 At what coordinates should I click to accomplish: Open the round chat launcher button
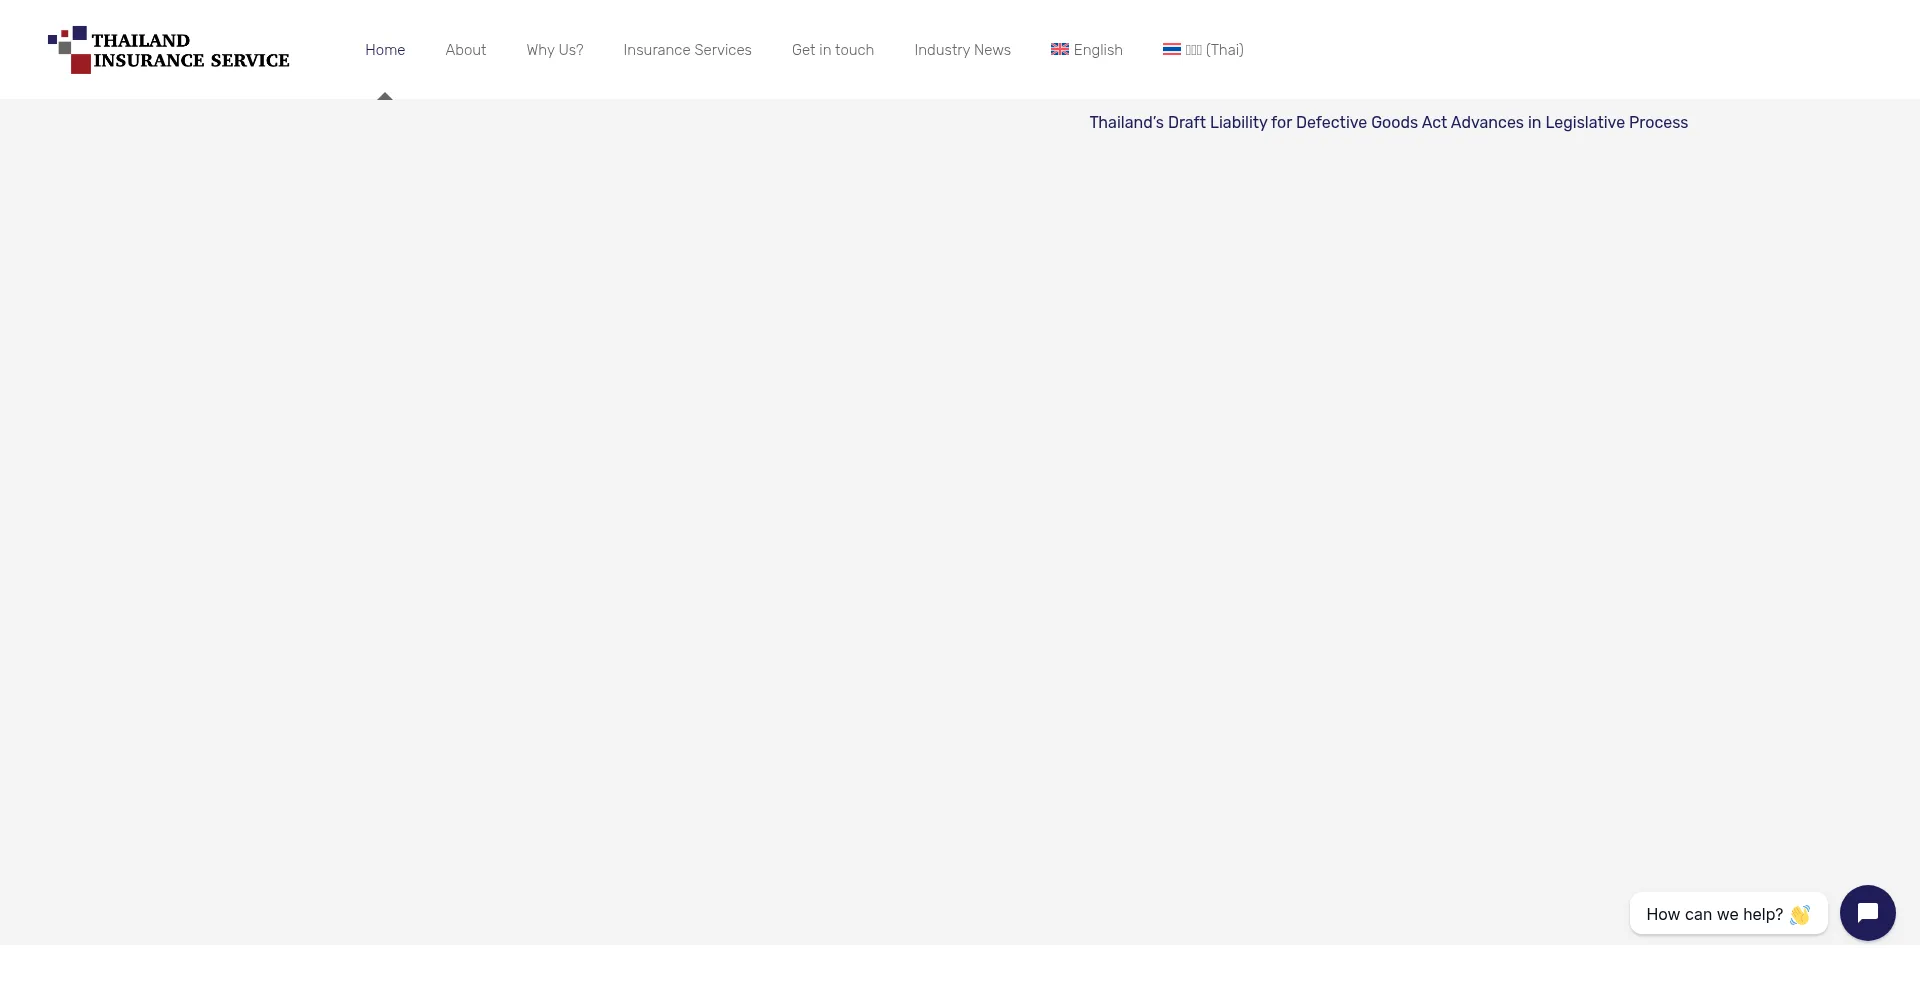[1867, 913]
